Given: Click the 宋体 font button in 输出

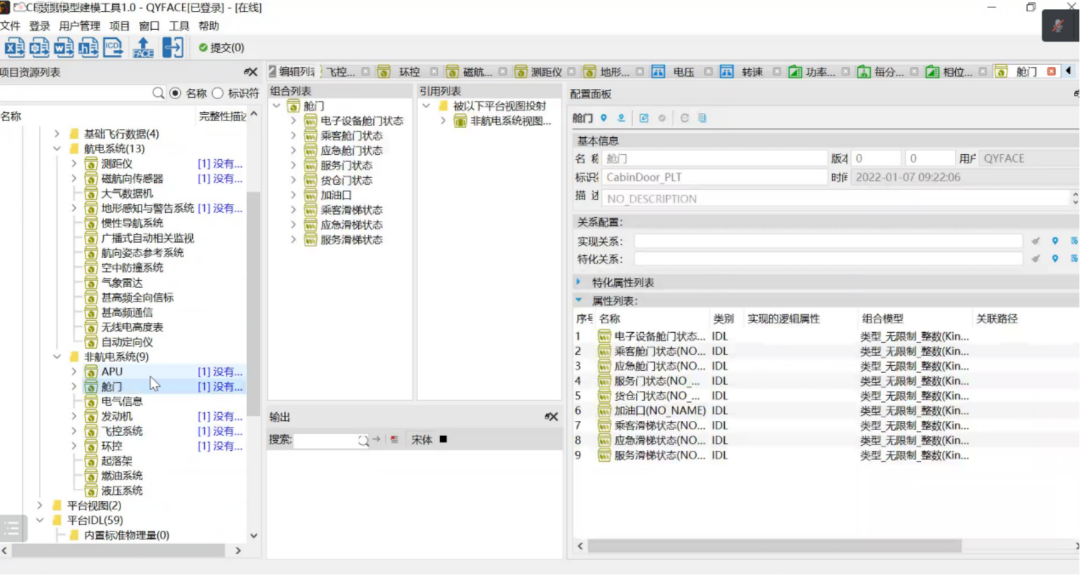Looking at the screenshot, I should click(422, 440).
